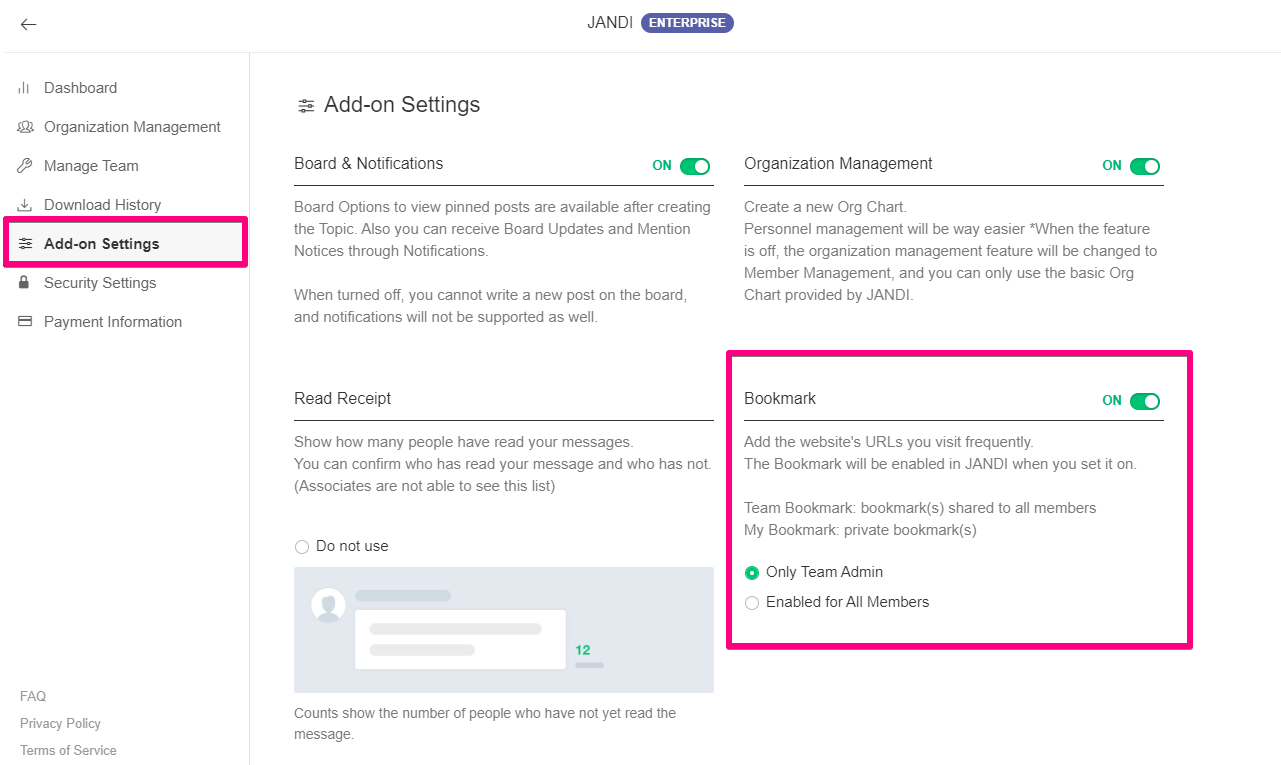Select Only Team Admin option
1281x765 pixels.
[752, 573]
